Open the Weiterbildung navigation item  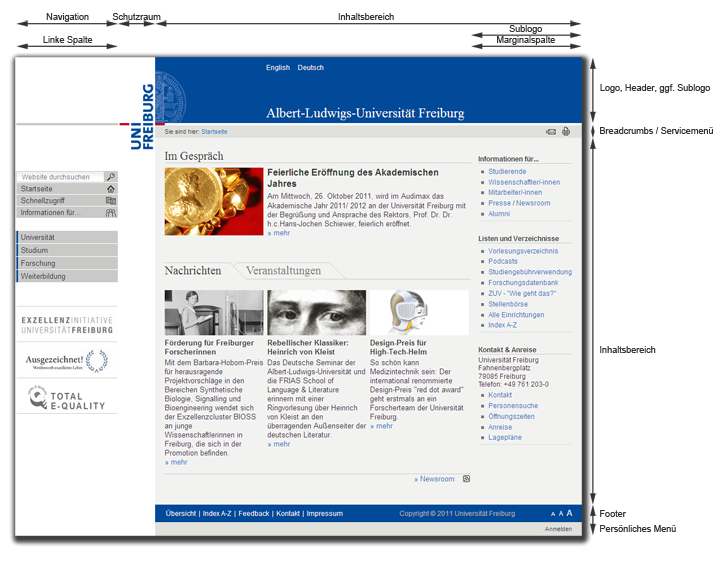(x=67, y=276)
